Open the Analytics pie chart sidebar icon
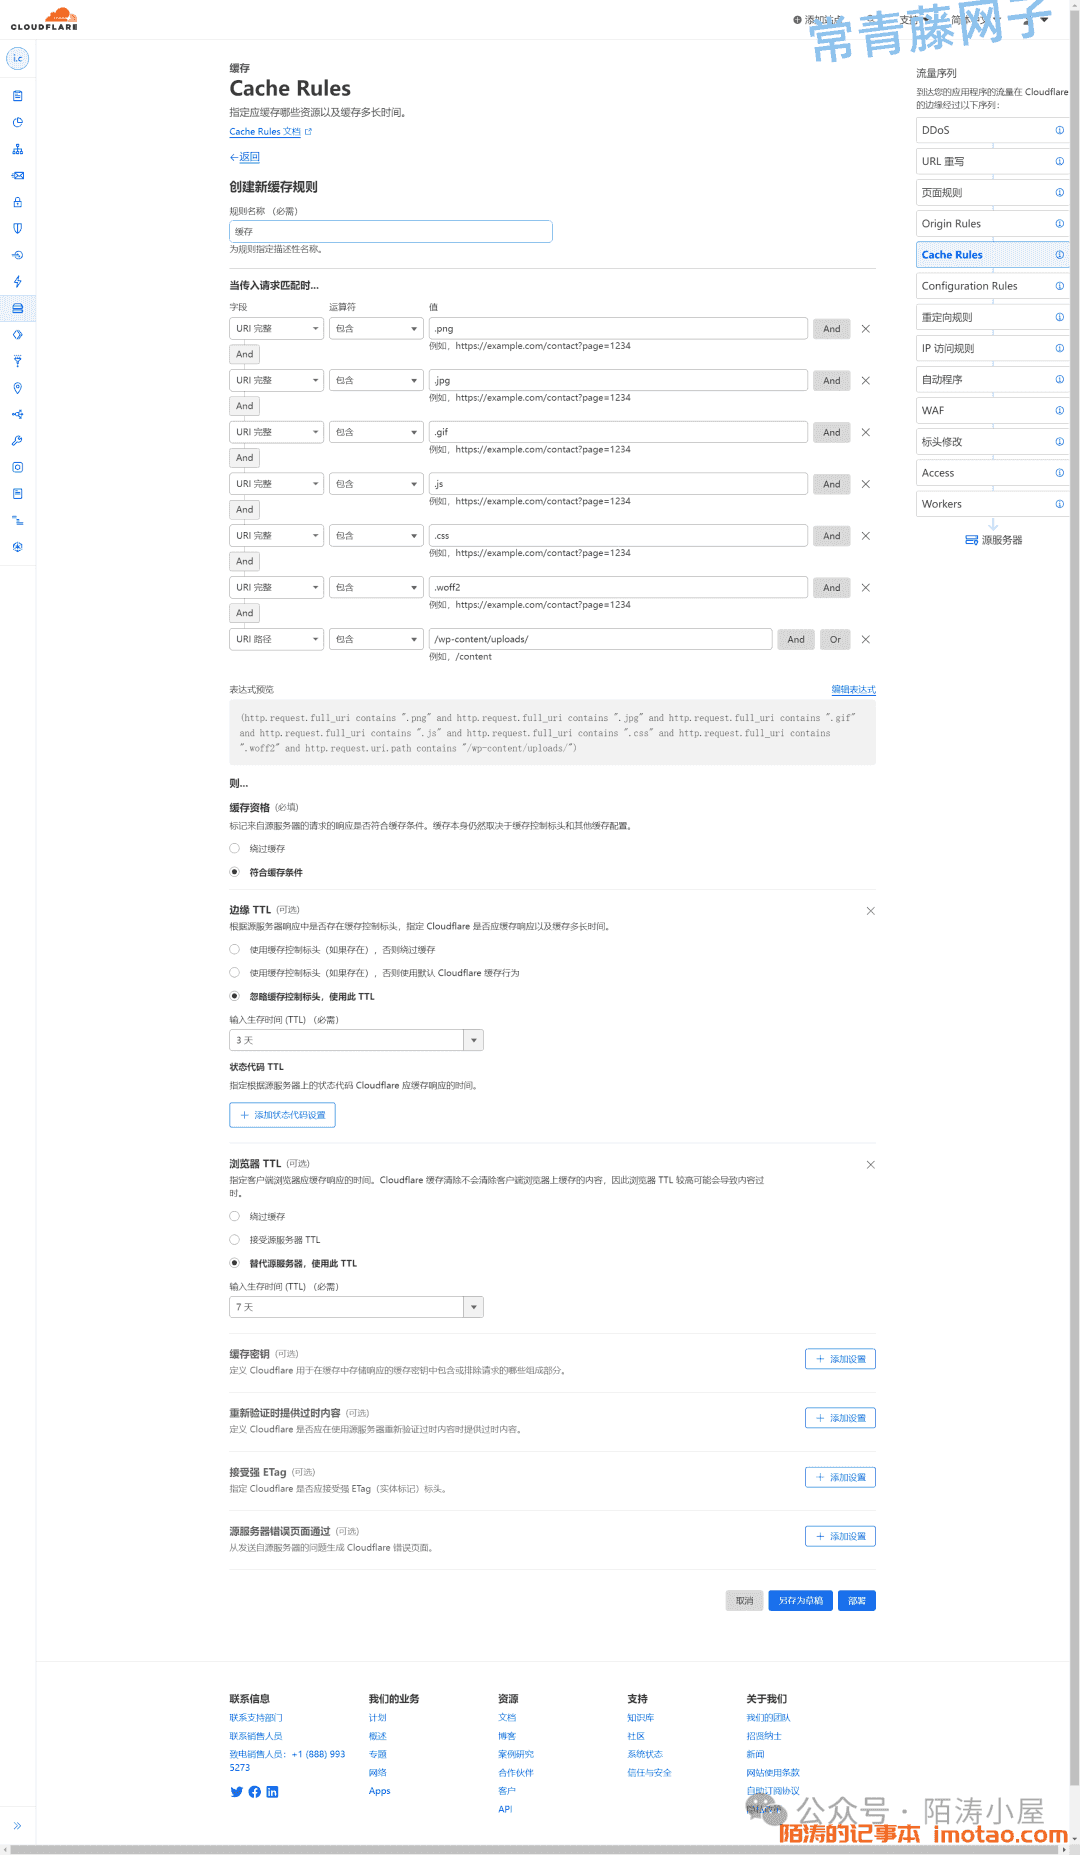 (17, 123)
